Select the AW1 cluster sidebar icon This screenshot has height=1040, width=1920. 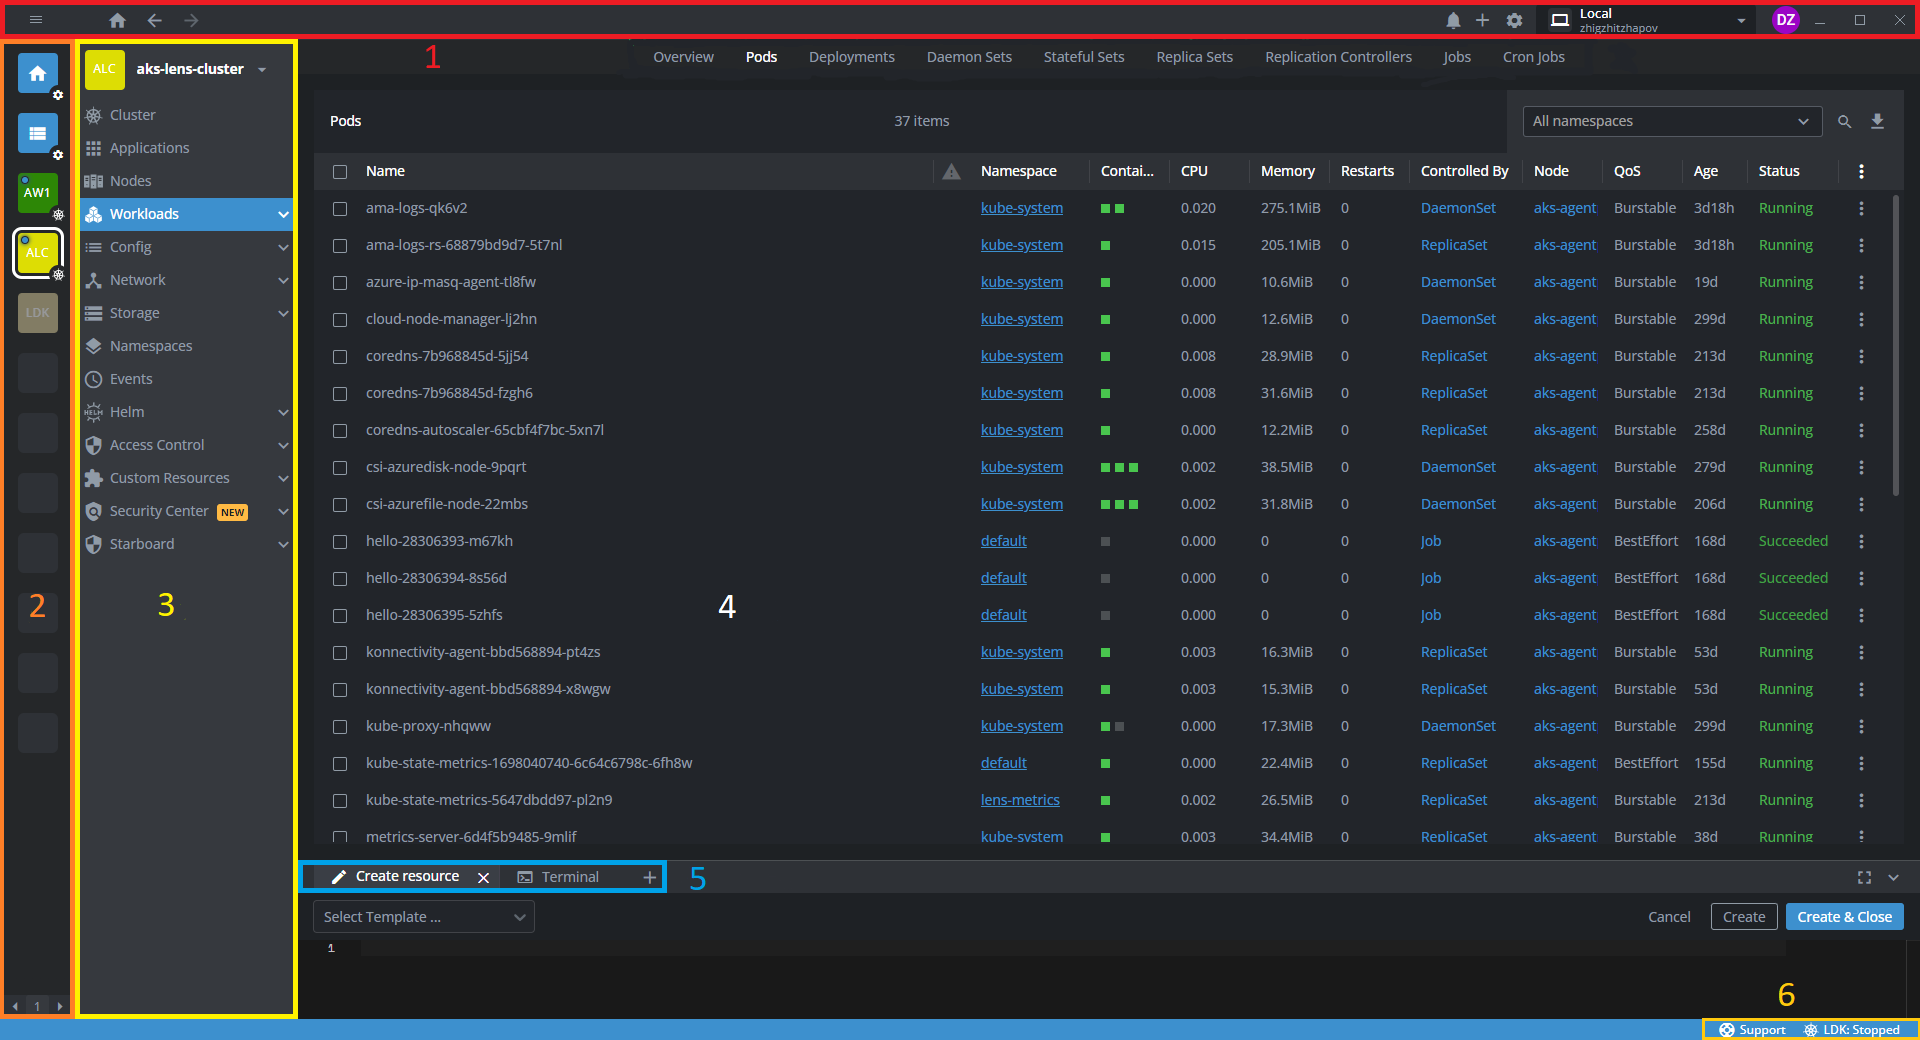[37, 193]
